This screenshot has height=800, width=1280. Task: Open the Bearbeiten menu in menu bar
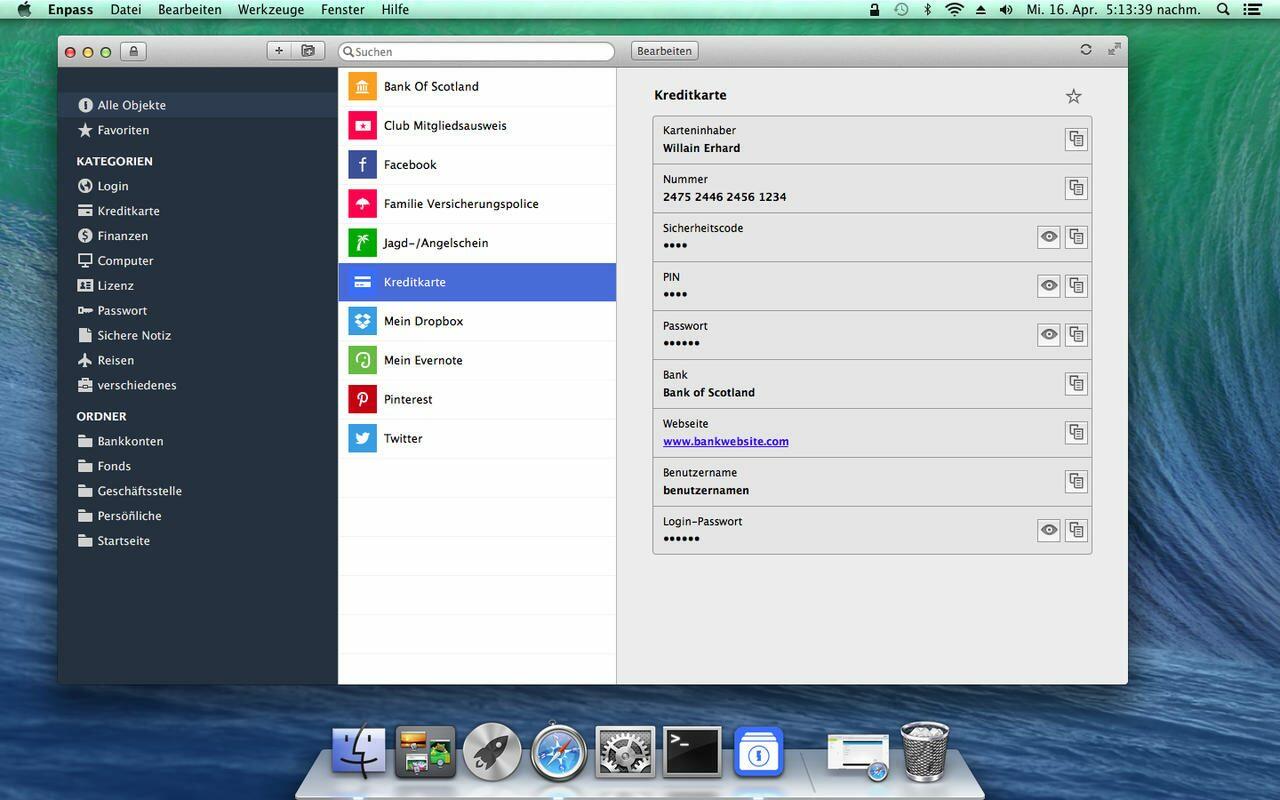[190, 9]
